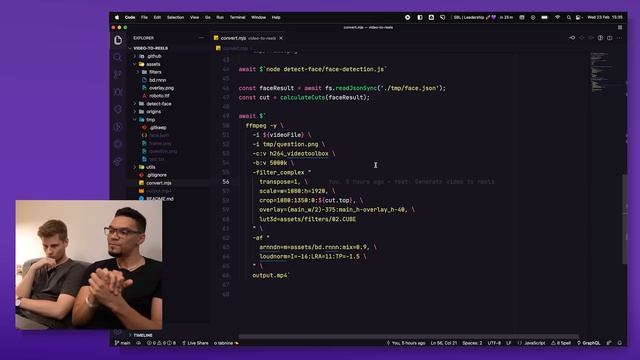Open the Help menu
Viewport: 640px width, 360px height.
click(x=276, y=18)
